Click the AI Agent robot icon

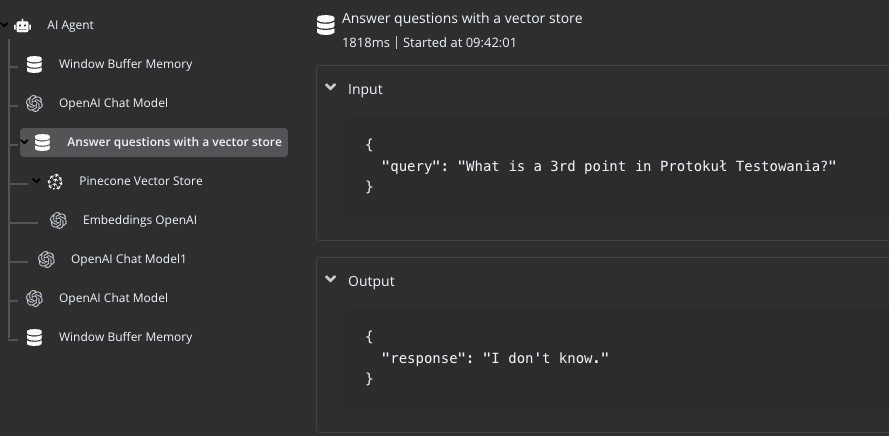23,25
